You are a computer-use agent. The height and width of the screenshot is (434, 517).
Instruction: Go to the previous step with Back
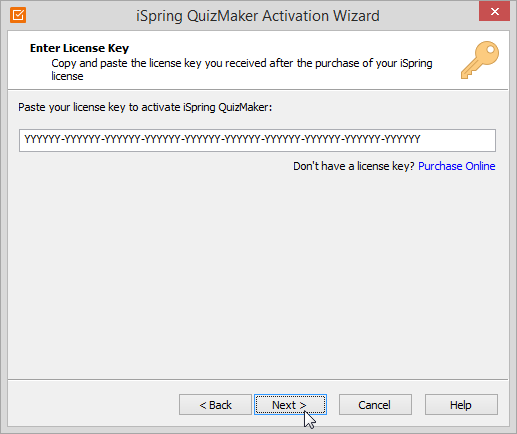click(215, 405)
